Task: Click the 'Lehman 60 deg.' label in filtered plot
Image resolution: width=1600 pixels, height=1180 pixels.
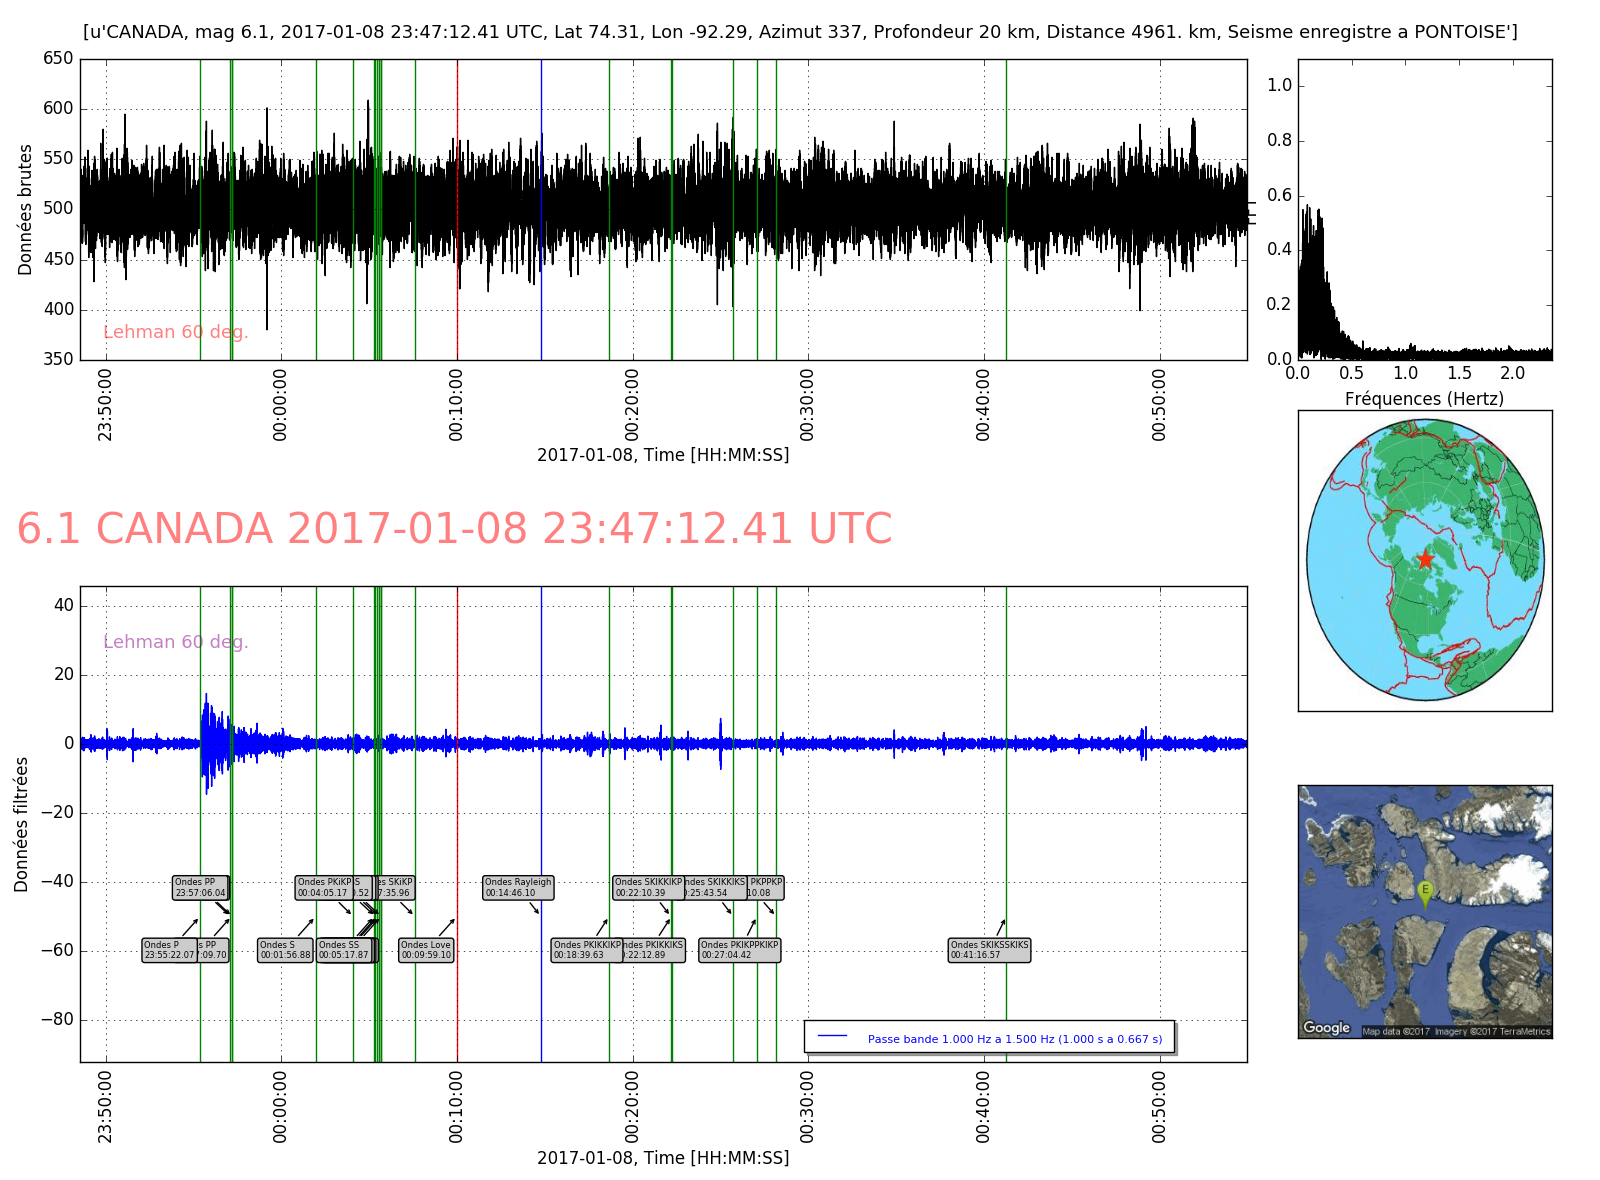Action: (x=175, y=642)
